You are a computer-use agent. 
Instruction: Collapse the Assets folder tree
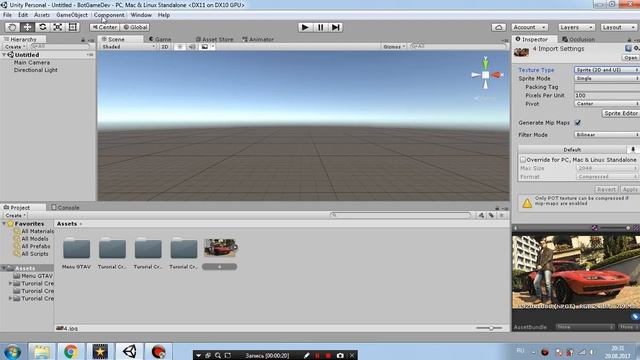pyautogui.click(x=4, y=268)
